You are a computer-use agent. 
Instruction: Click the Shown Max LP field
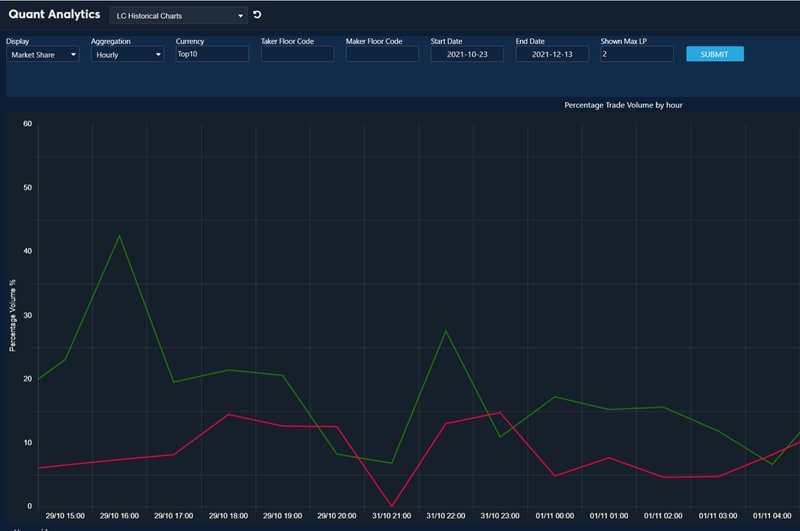pos(637,55)
